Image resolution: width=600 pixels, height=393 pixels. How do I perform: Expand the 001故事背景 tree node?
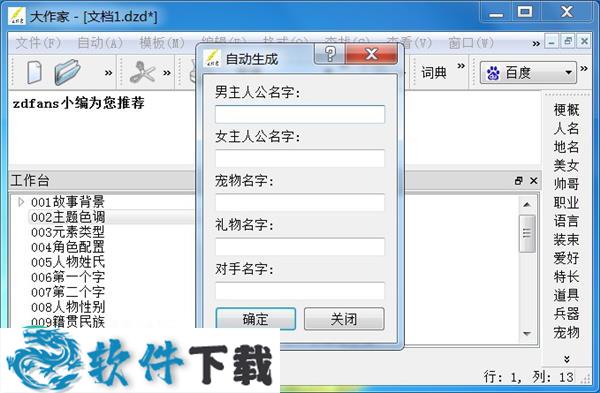tap(21, 201)
